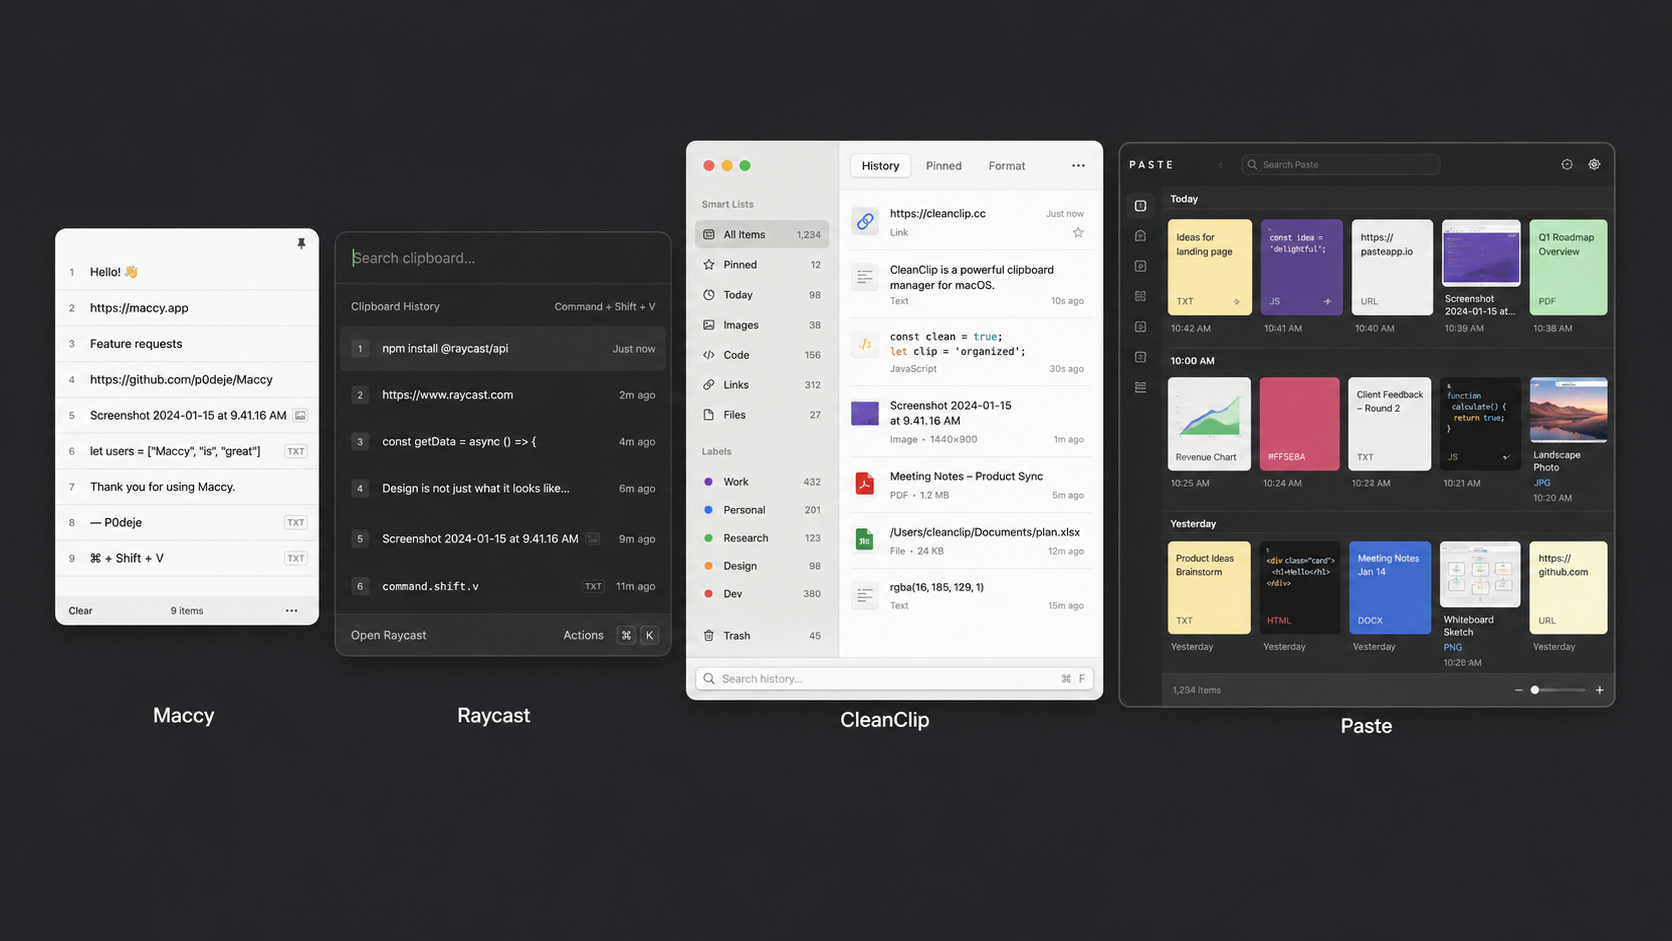This screenshot has width=1672, height=941.
Task: Click the green spreadsheet icon for plan.xlsx
Action: tap(865, 540)
